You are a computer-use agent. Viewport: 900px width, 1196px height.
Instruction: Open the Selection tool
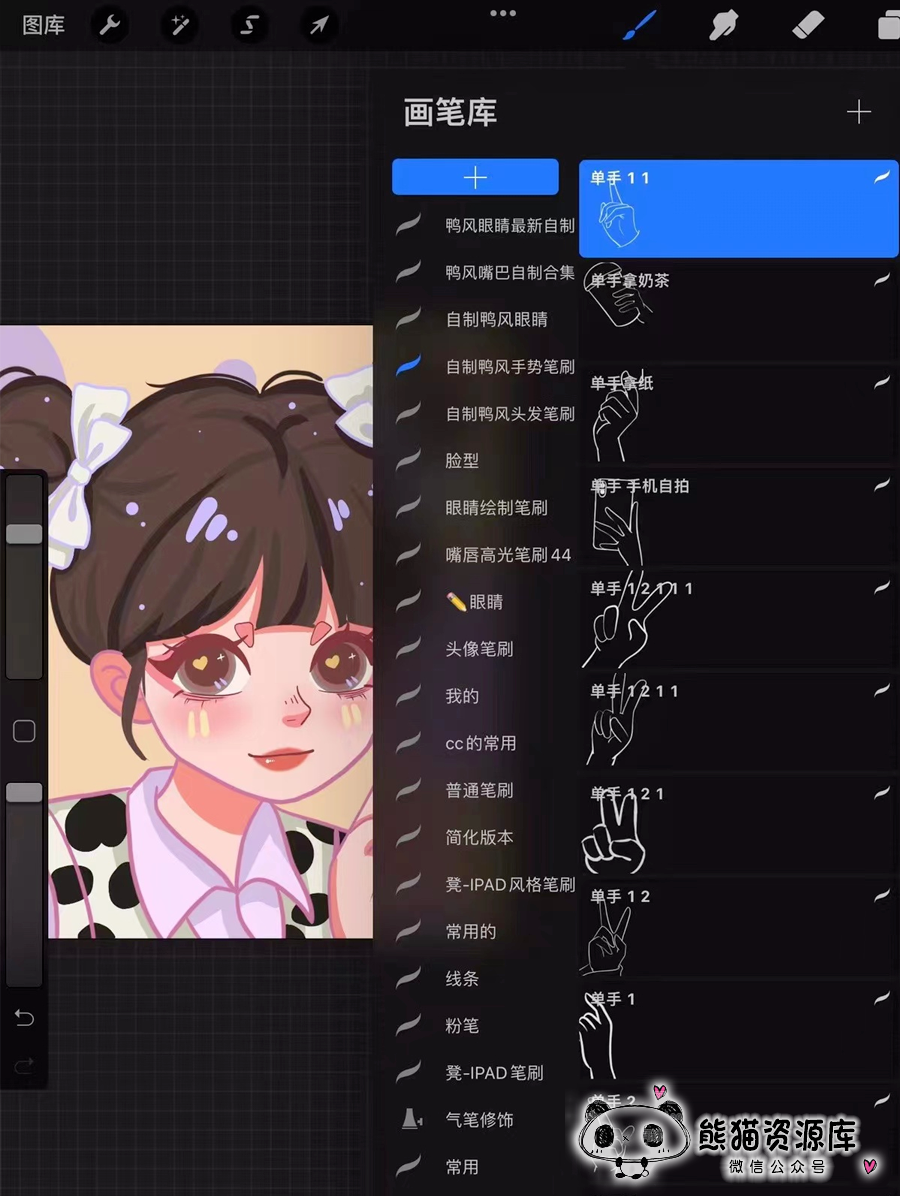pos(249,25)
